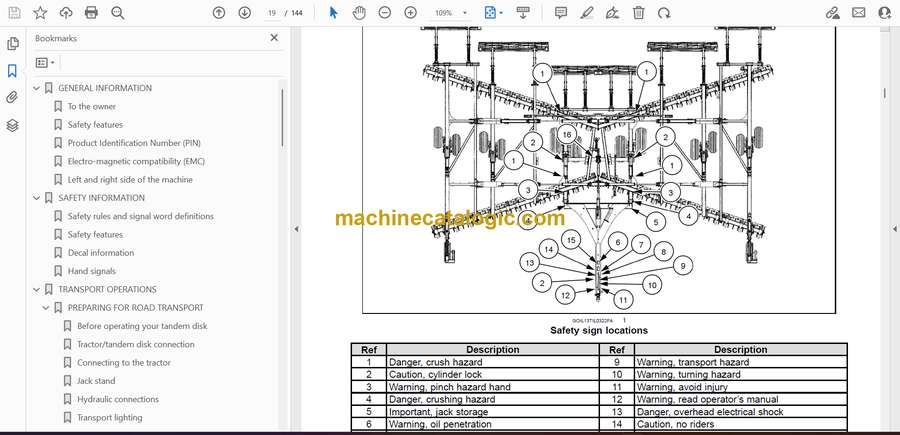Select the Jack stand bookmark
The height and width of the screenshot is (435, 900).
tap(96, 381)
